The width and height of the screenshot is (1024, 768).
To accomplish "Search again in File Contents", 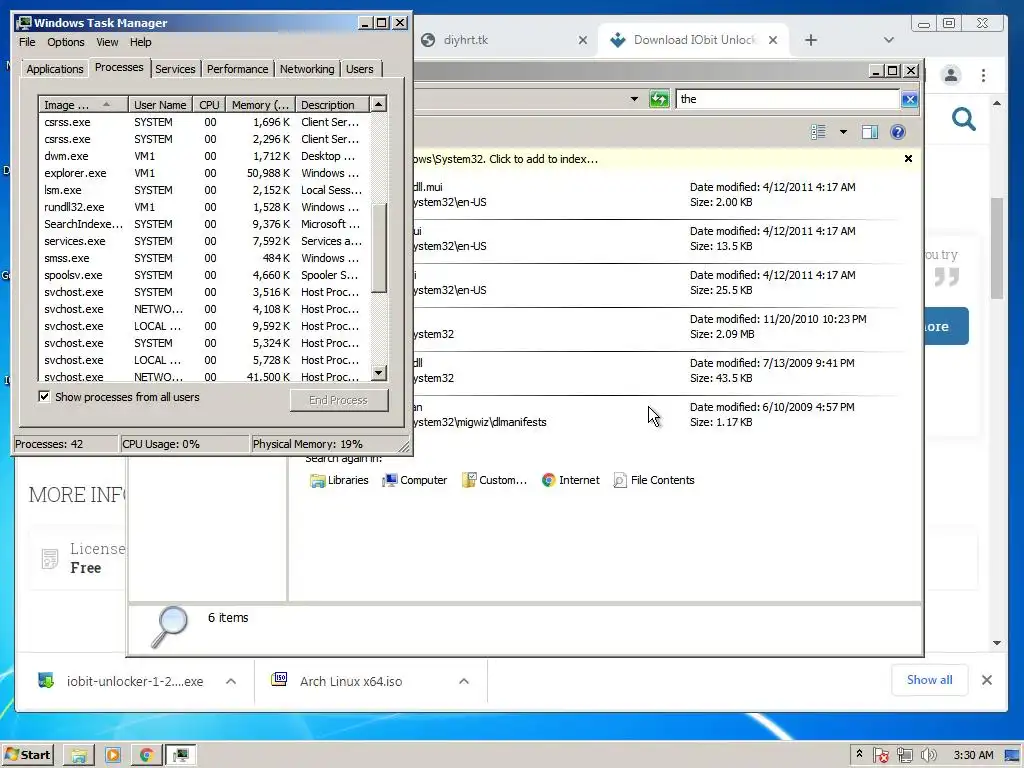I will pos(654,480).
